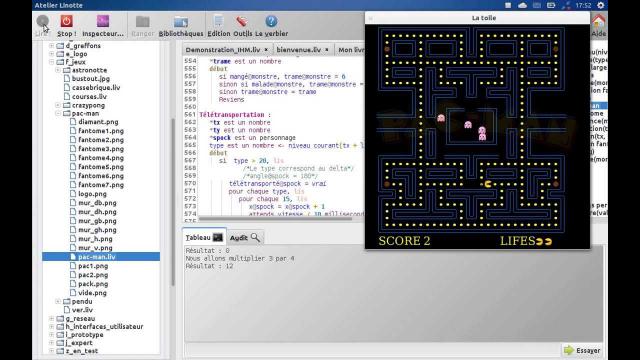Click the code editor horizontal scrollbar
The image size is (640, 360).
pyautogui.click(x=275, y=219)
